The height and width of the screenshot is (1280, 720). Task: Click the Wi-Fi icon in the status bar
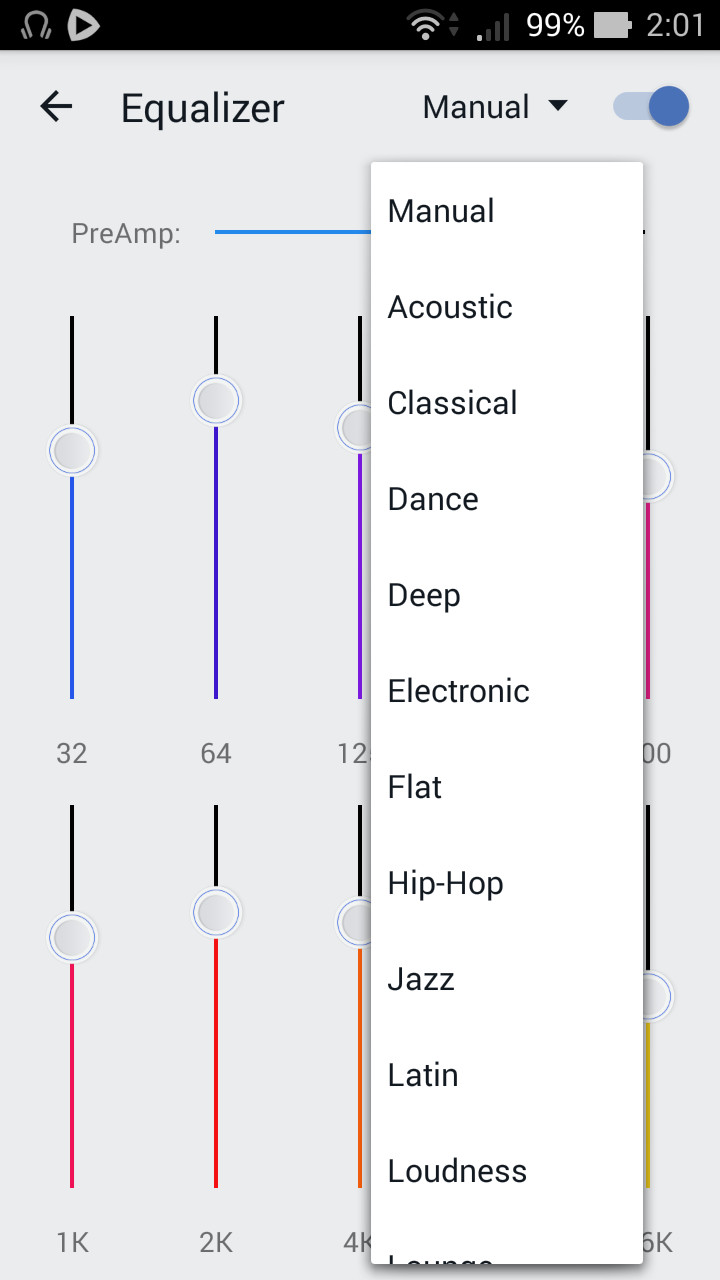point(424,25)
